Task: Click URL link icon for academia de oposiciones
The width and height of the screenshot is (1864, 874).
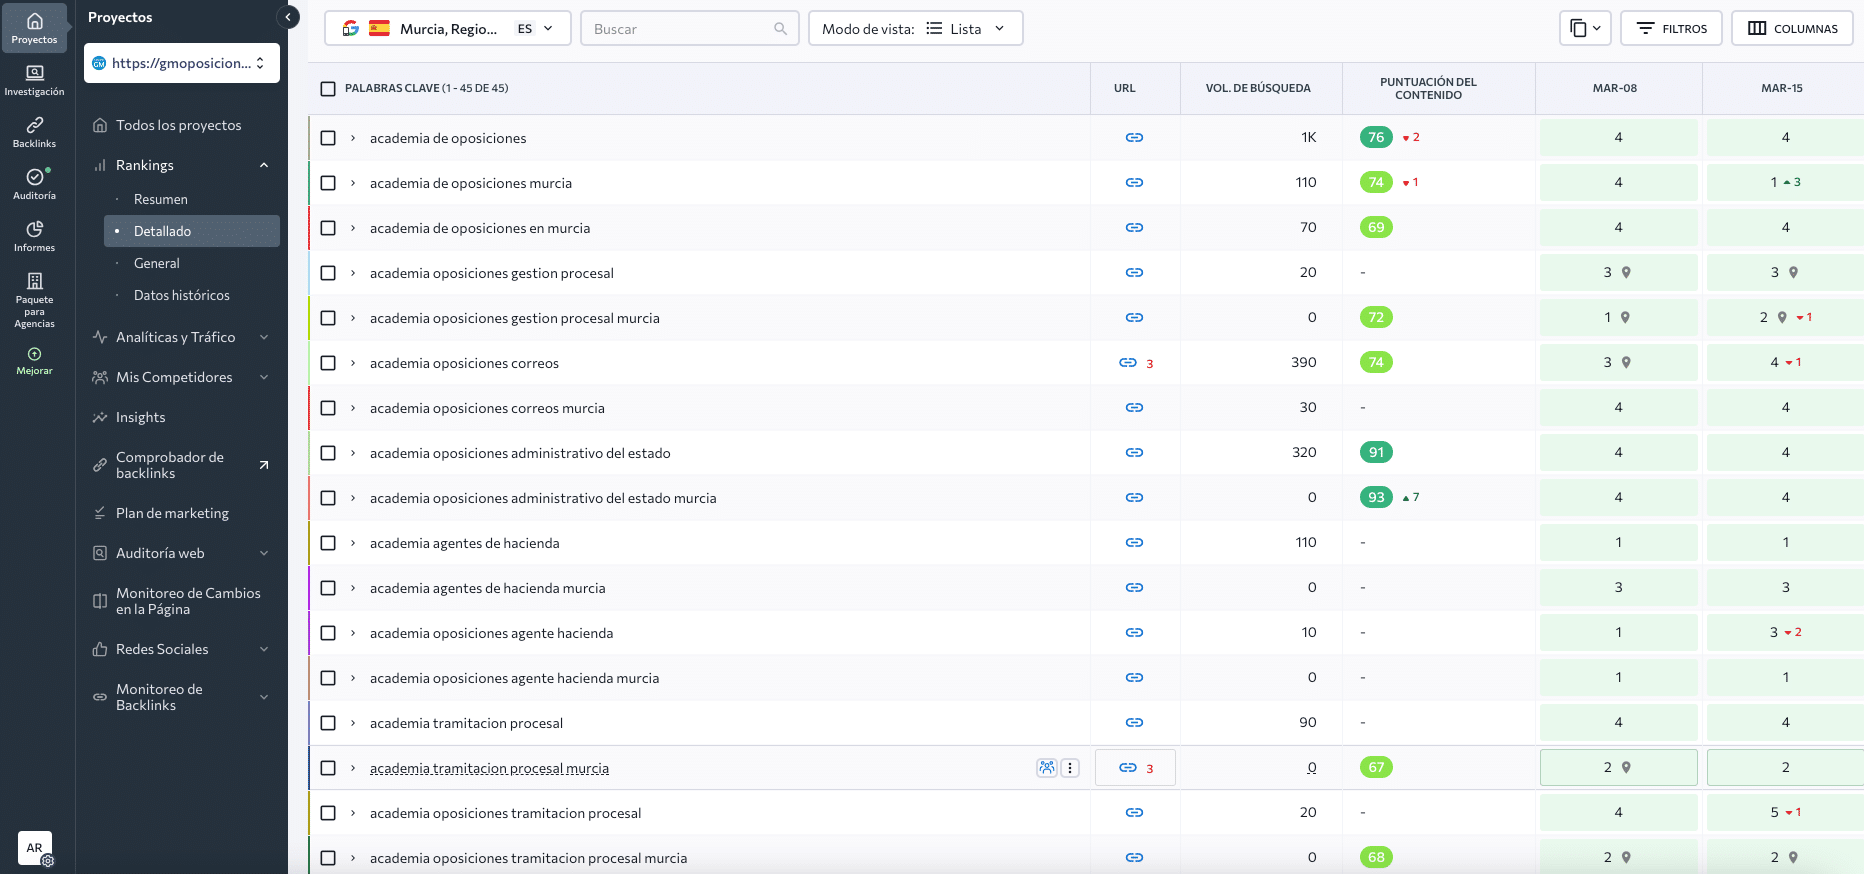Action: click(1134, 138)
